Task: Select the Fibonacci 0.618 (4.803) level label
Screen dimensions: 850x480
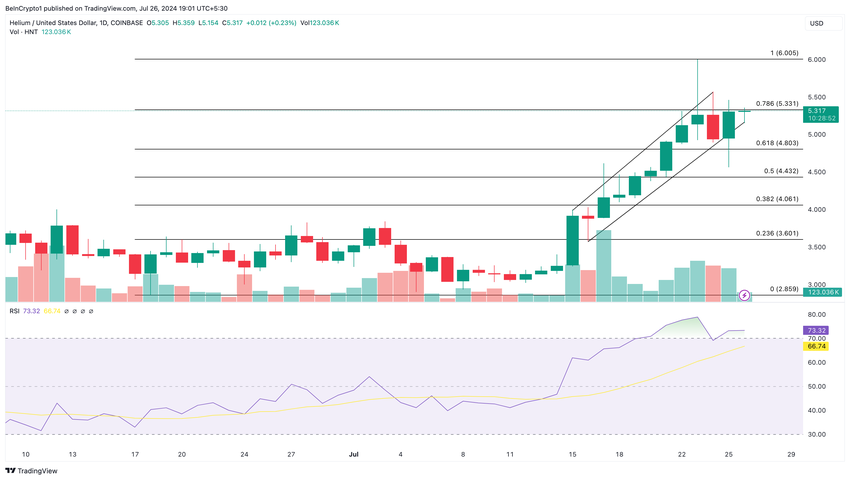Action: [x=777, y=143]
